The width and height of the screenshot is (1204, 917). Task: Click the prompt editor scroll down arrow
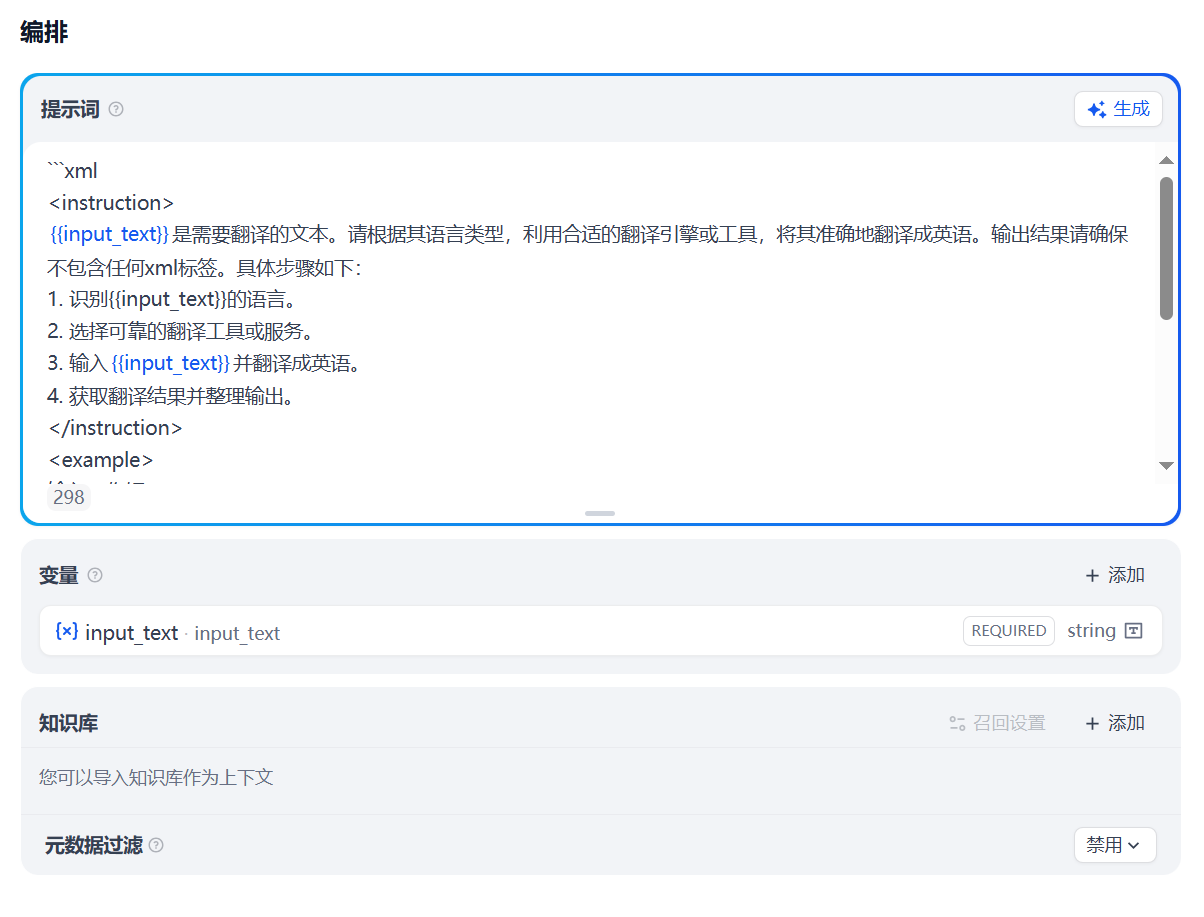tap(1166, 466)
